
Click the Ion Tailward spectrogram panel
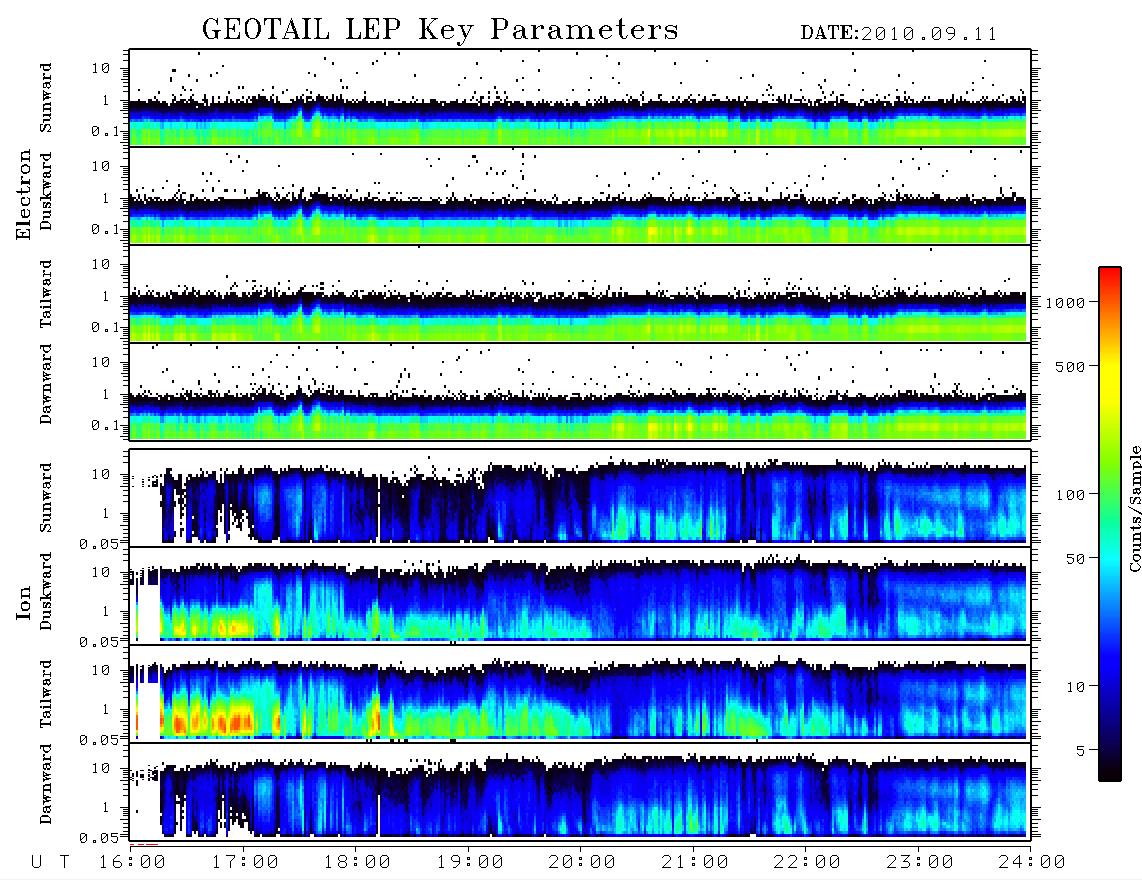pos(580,694)
